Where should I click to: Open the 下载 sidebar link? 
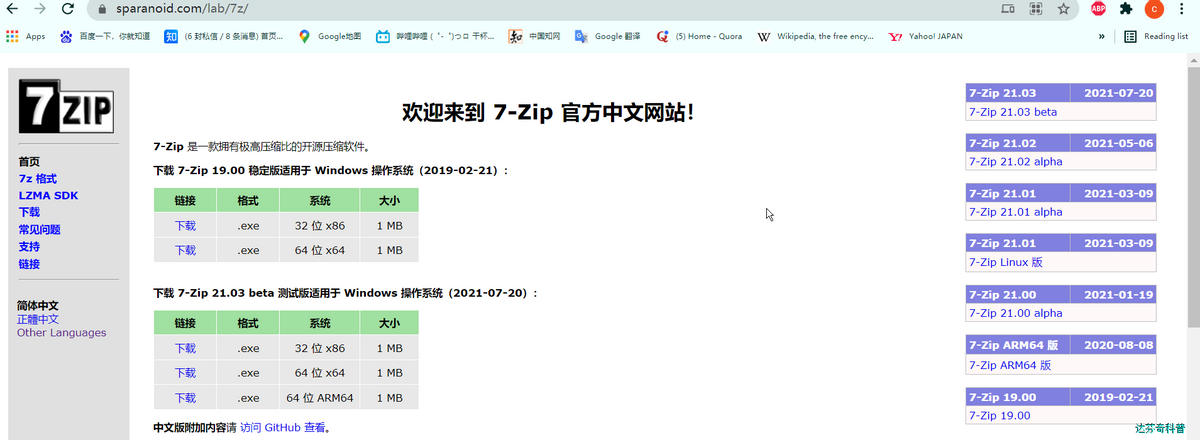click(29, 212)
